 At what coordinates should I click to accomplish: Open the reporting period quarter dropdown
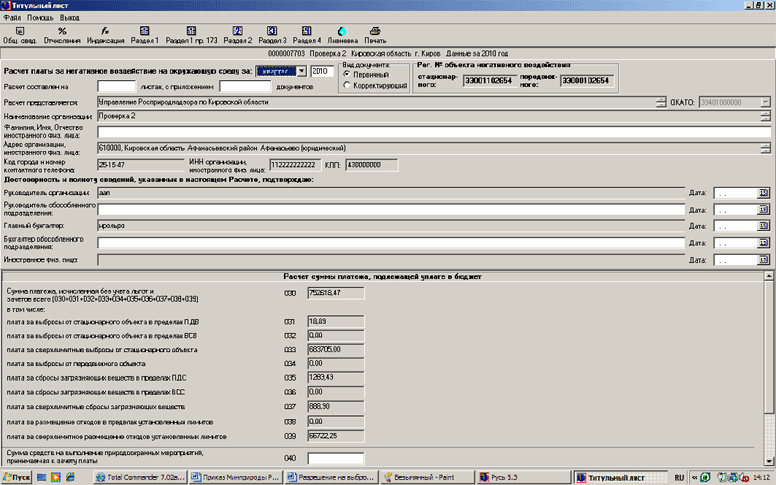pos(301,72)
